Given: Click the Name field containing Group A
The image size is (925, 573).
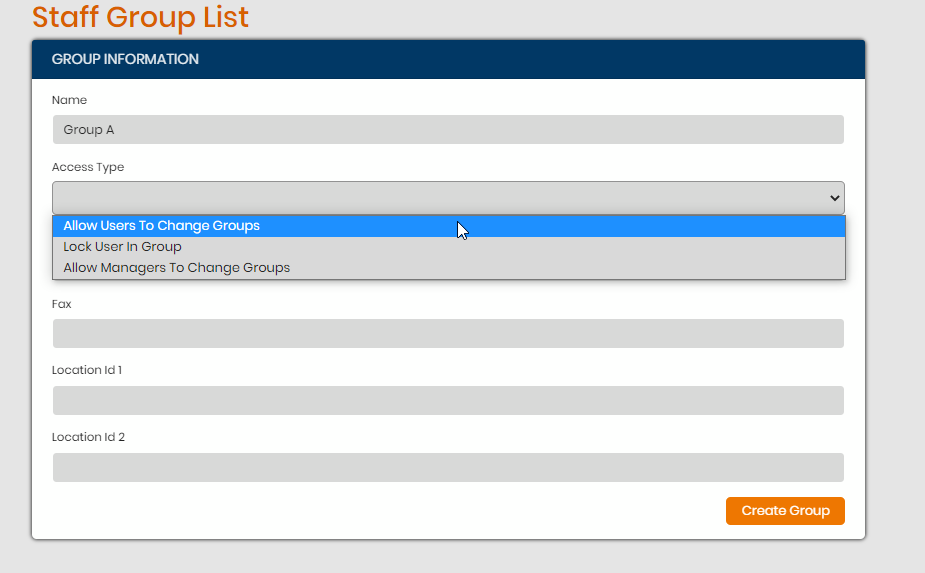Looking at the screenshot, I should [x=448, y=129].
